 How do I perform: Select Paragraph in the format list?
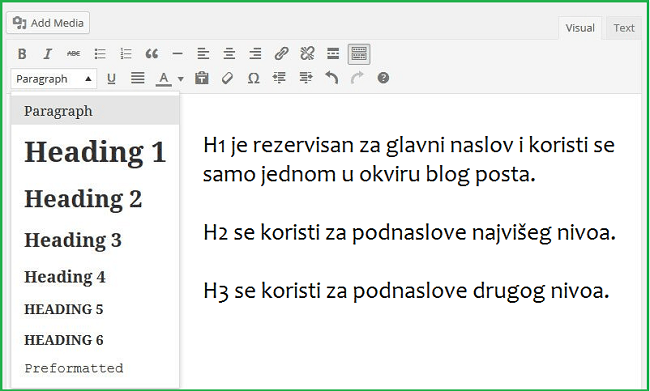coord(95,111)
